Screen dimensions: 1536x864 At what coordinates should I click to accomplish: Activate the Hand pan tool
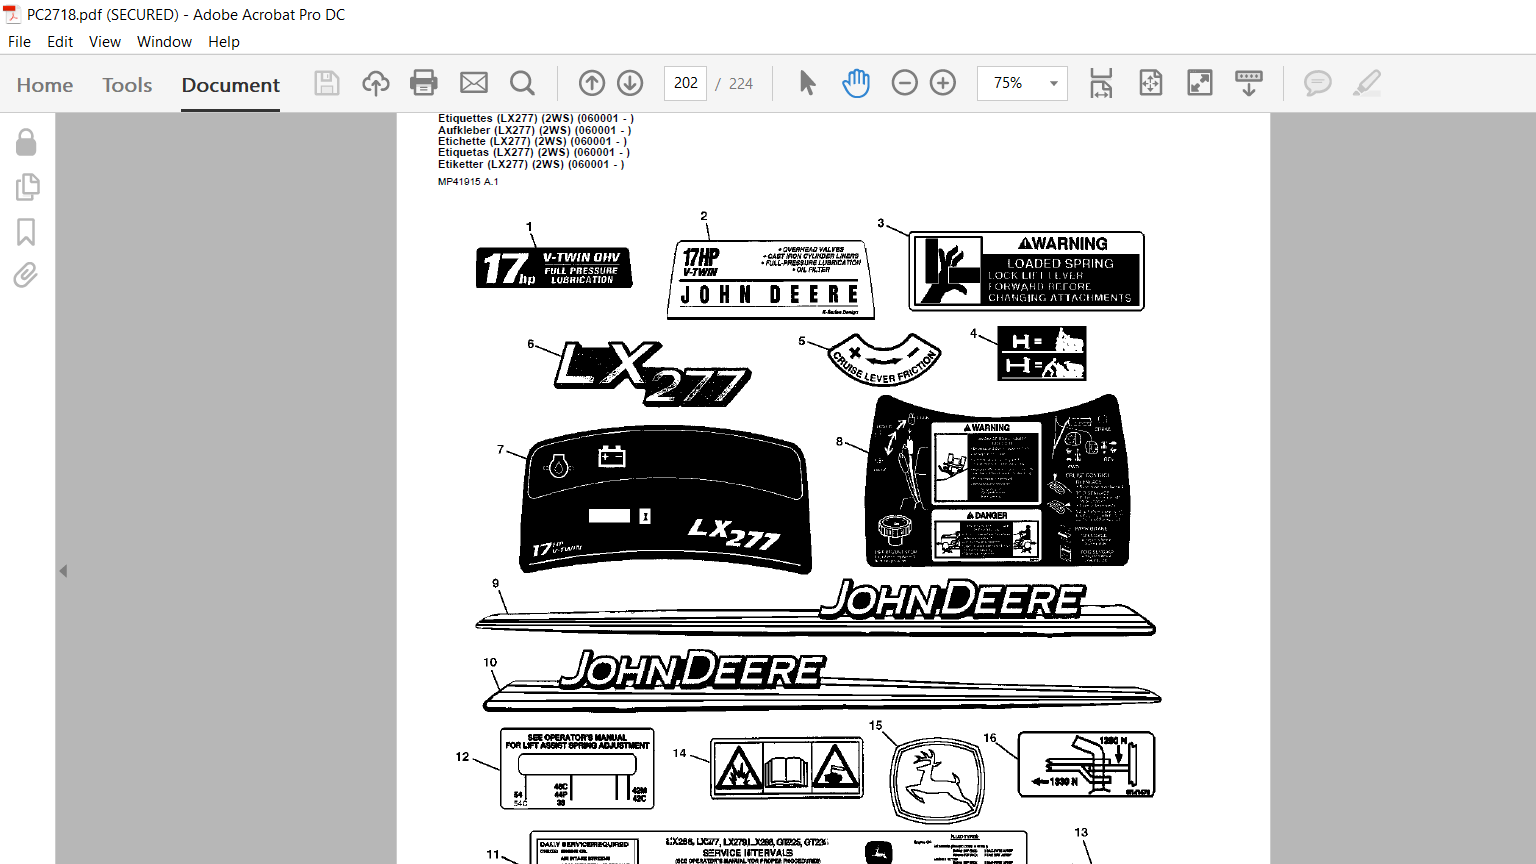[856, 83]
